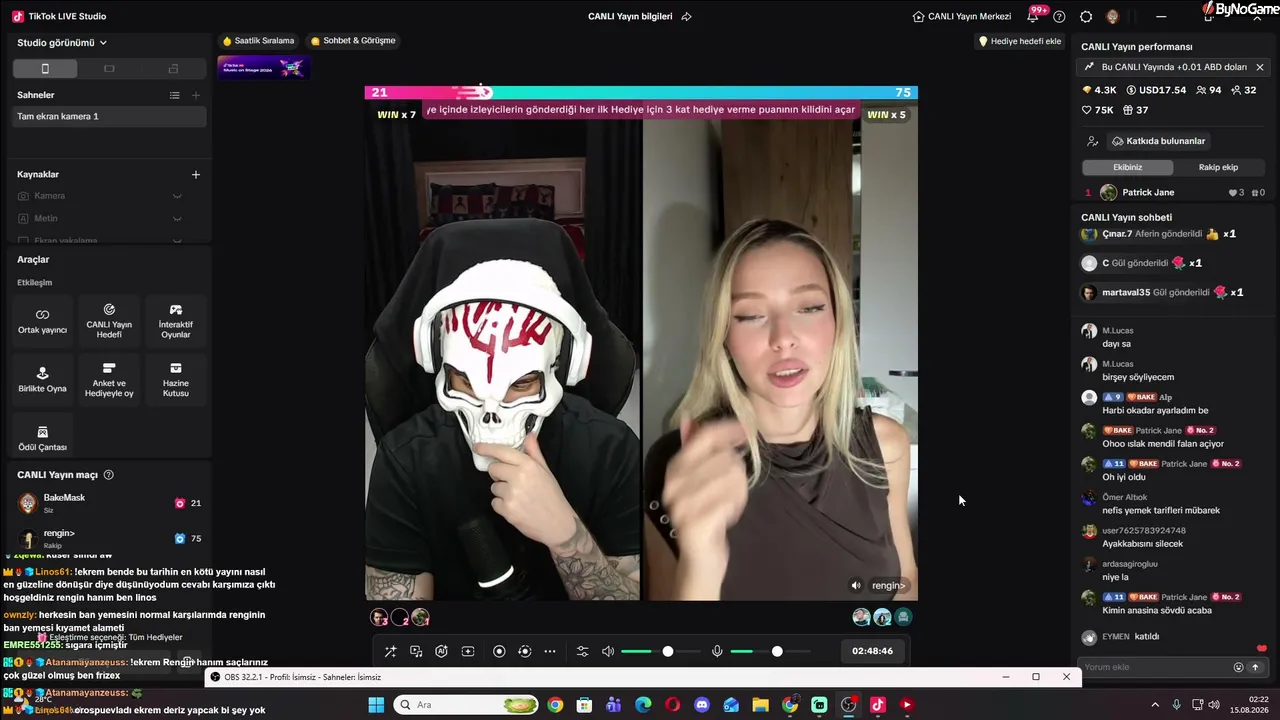Click the add-overlay icon beside the AI icon
This screenshot has width=1280, height=720.
(467, 652)
